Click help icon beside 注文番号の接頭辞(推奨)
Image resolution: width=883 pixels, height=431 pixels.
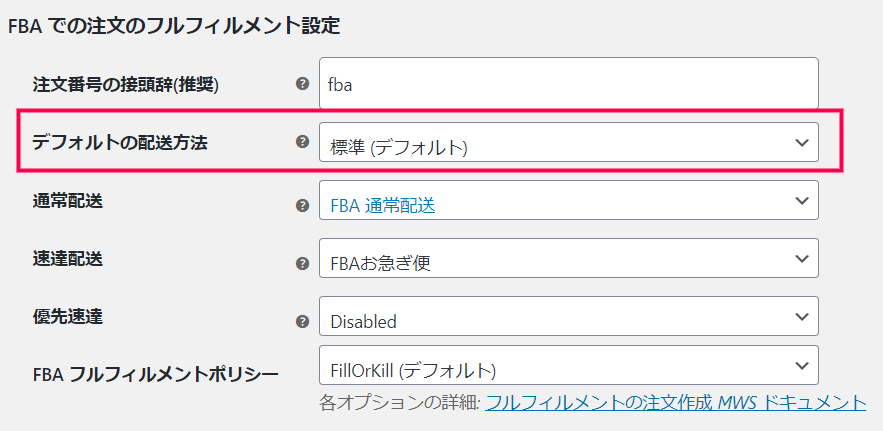[x=302, y=84]
